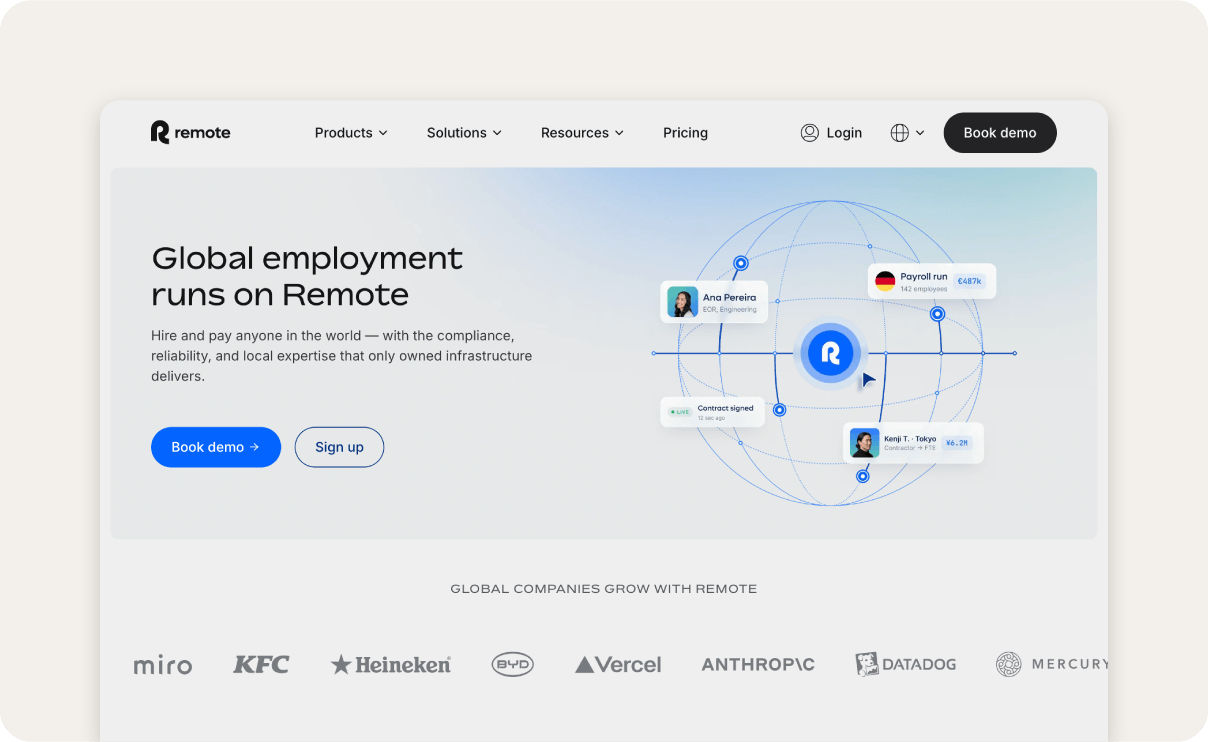Click the Anthropic logo
The height and width of the screenshot is (742, 1208).
tap(758, 664)
